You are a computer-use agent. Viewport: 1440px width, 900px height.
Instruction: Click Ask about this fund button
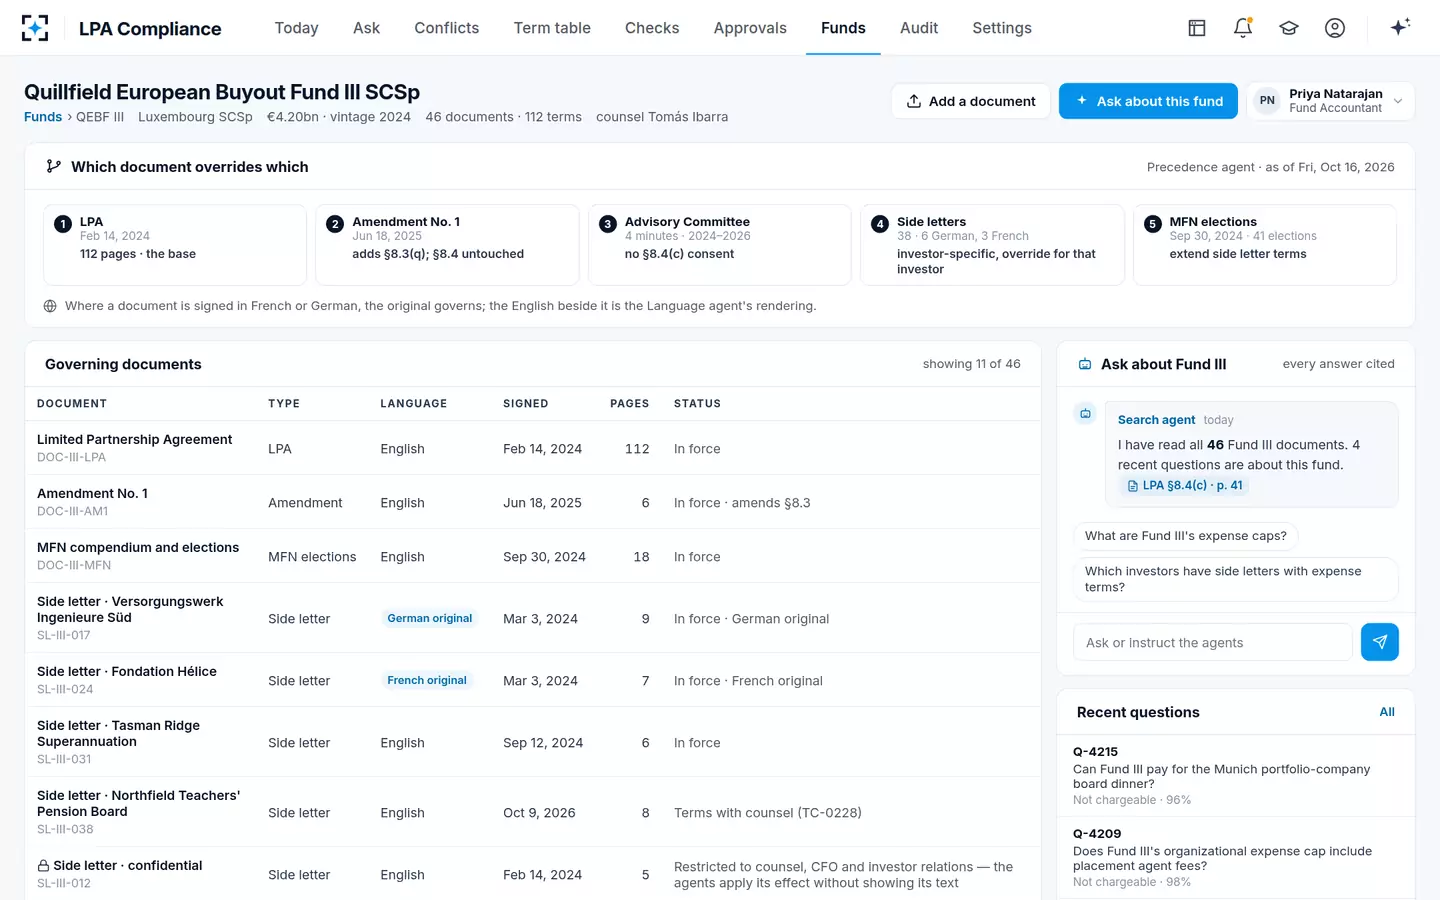(1148, 101)
